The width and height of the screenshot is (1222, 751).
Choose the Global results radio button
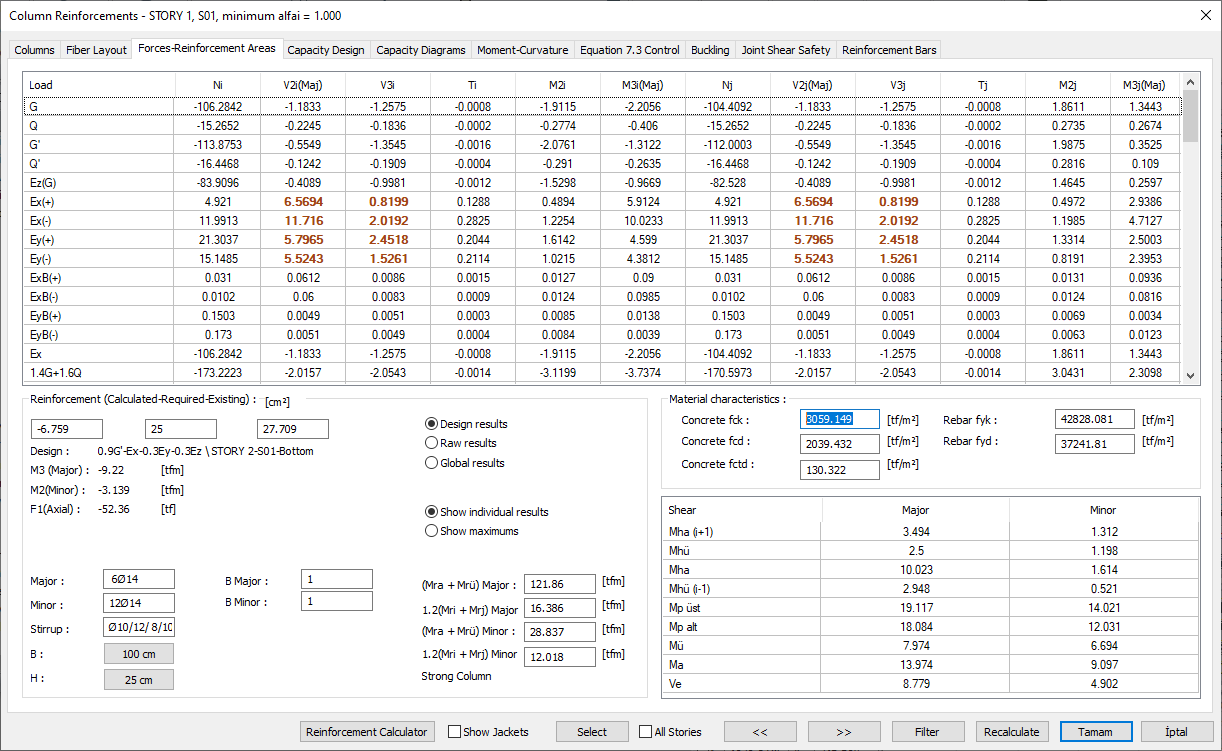[432, 463]
